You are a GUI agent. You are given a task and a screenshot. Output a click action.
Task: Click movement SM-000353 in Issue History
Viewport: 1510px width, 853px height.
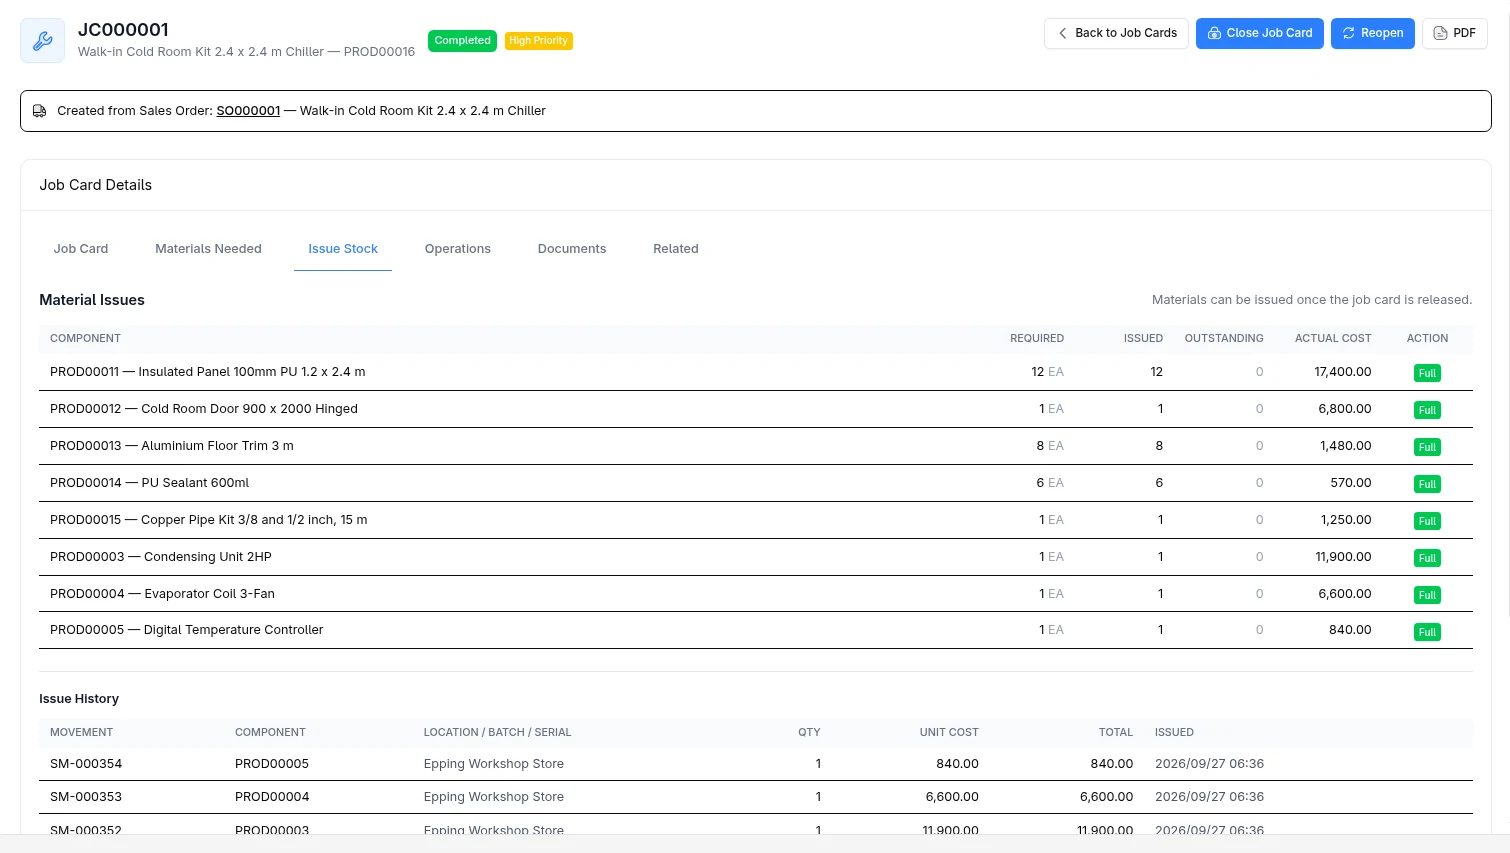pyautogui.click(x=86, y=797)
